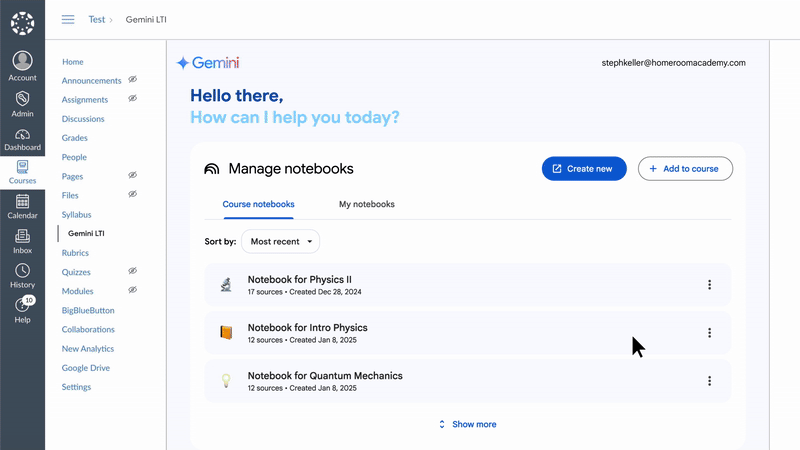This screenshot has width=800, height=450.
Task: Click the stephkeller@homeroomacademy.com account email
Action: [673, 63]
